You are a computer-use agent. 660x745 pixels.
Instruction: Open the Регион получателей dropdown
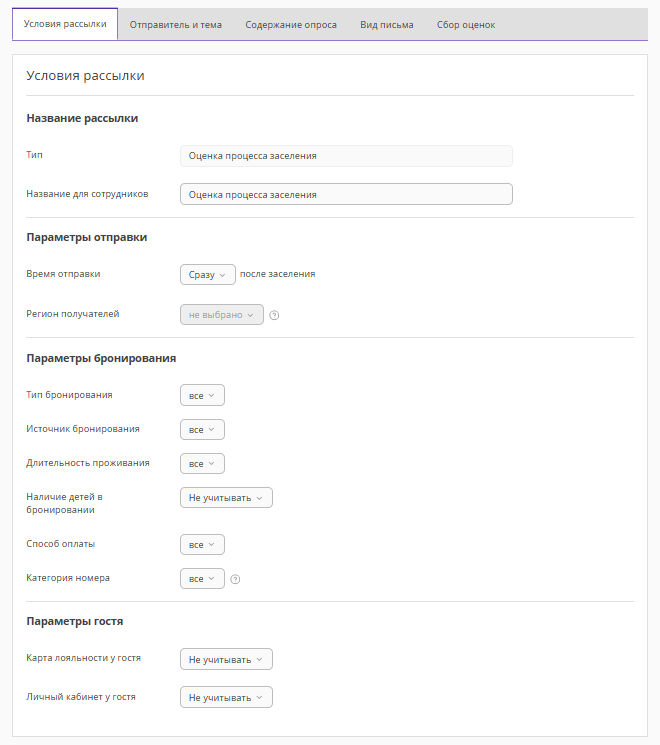tap(221, 315)
